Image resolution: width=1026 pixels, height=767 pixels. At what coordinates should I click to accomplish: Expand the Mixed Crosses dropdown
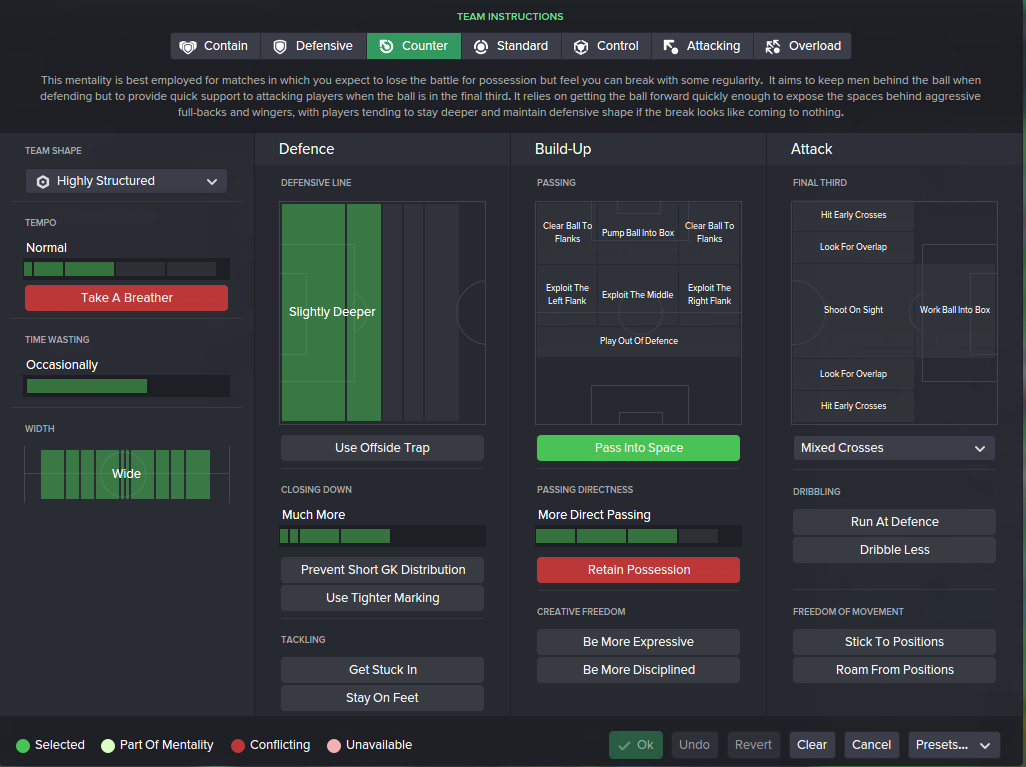pos(894,448)
